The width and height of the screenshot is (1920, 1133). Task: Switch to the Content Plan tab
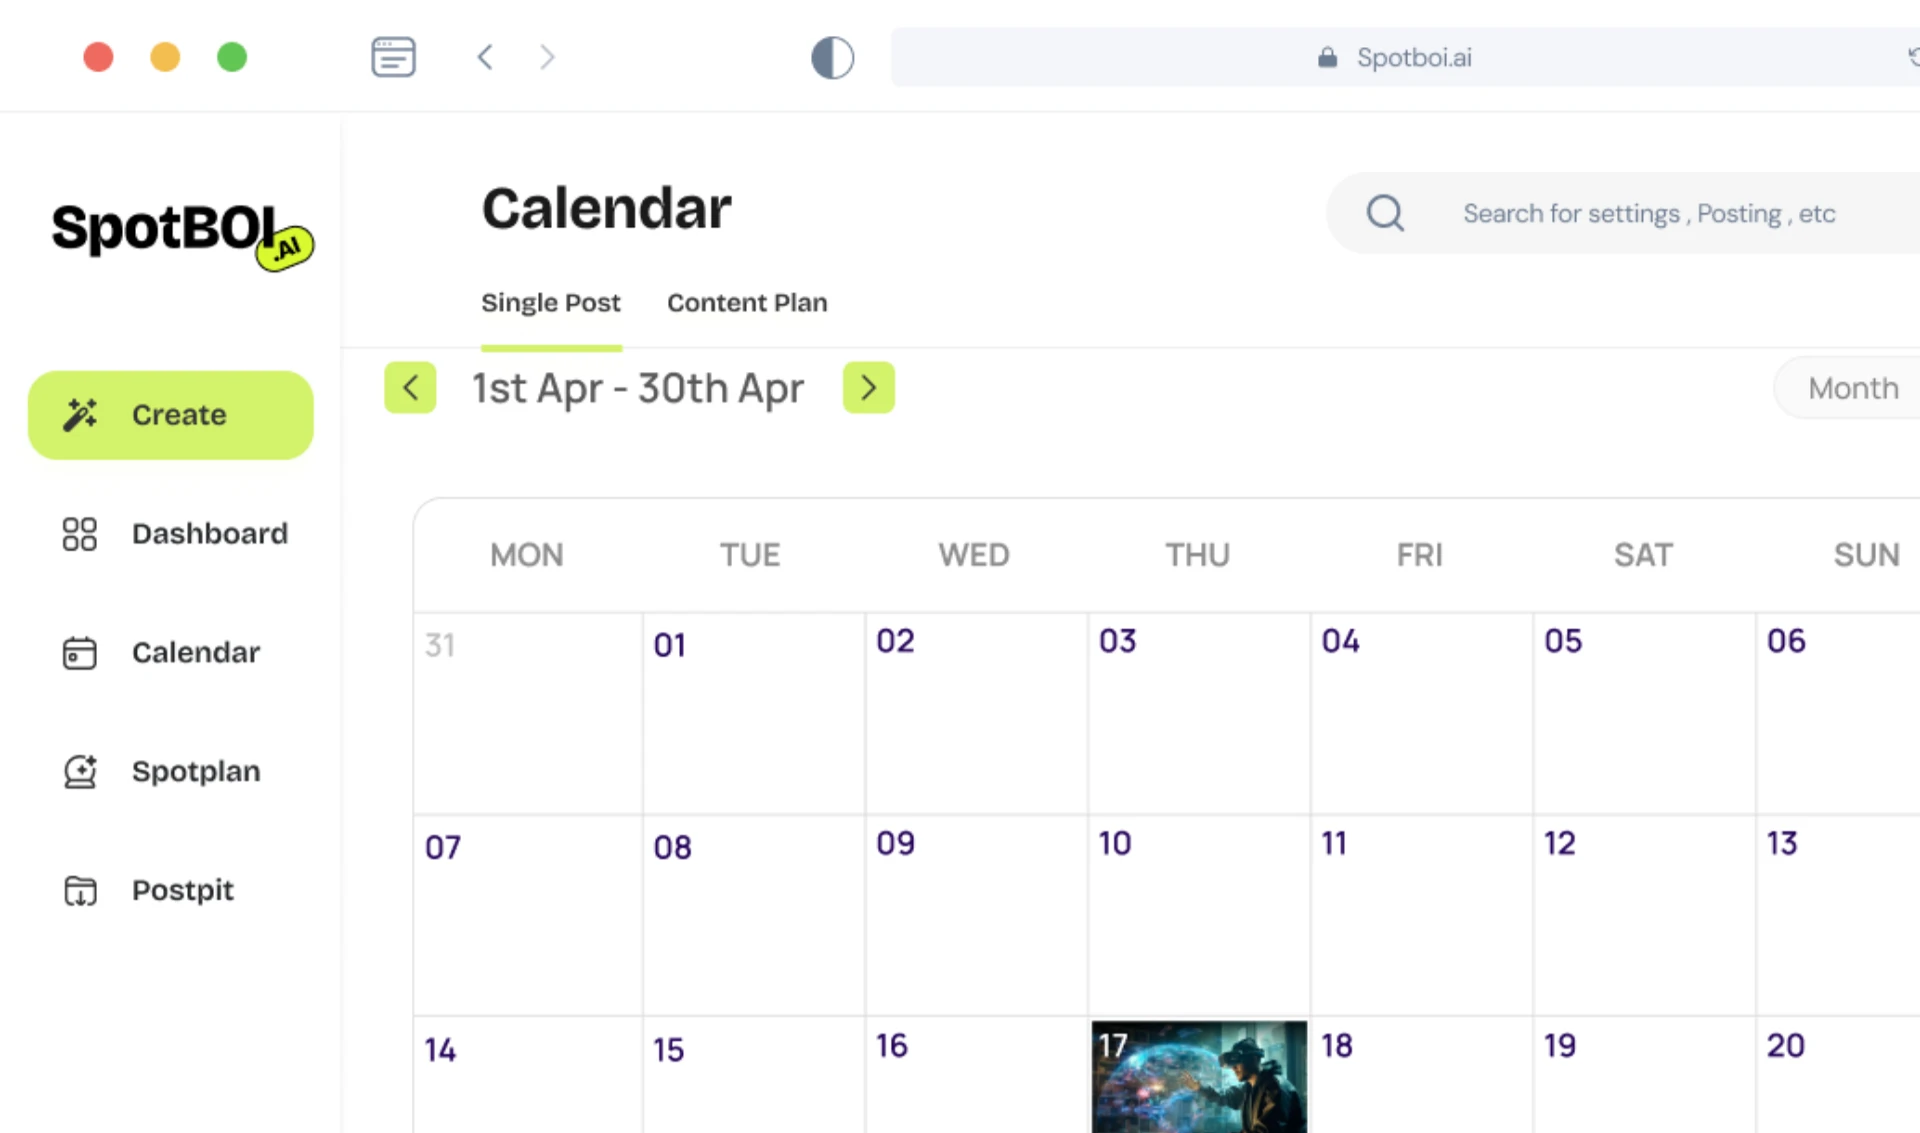[747, 303]
